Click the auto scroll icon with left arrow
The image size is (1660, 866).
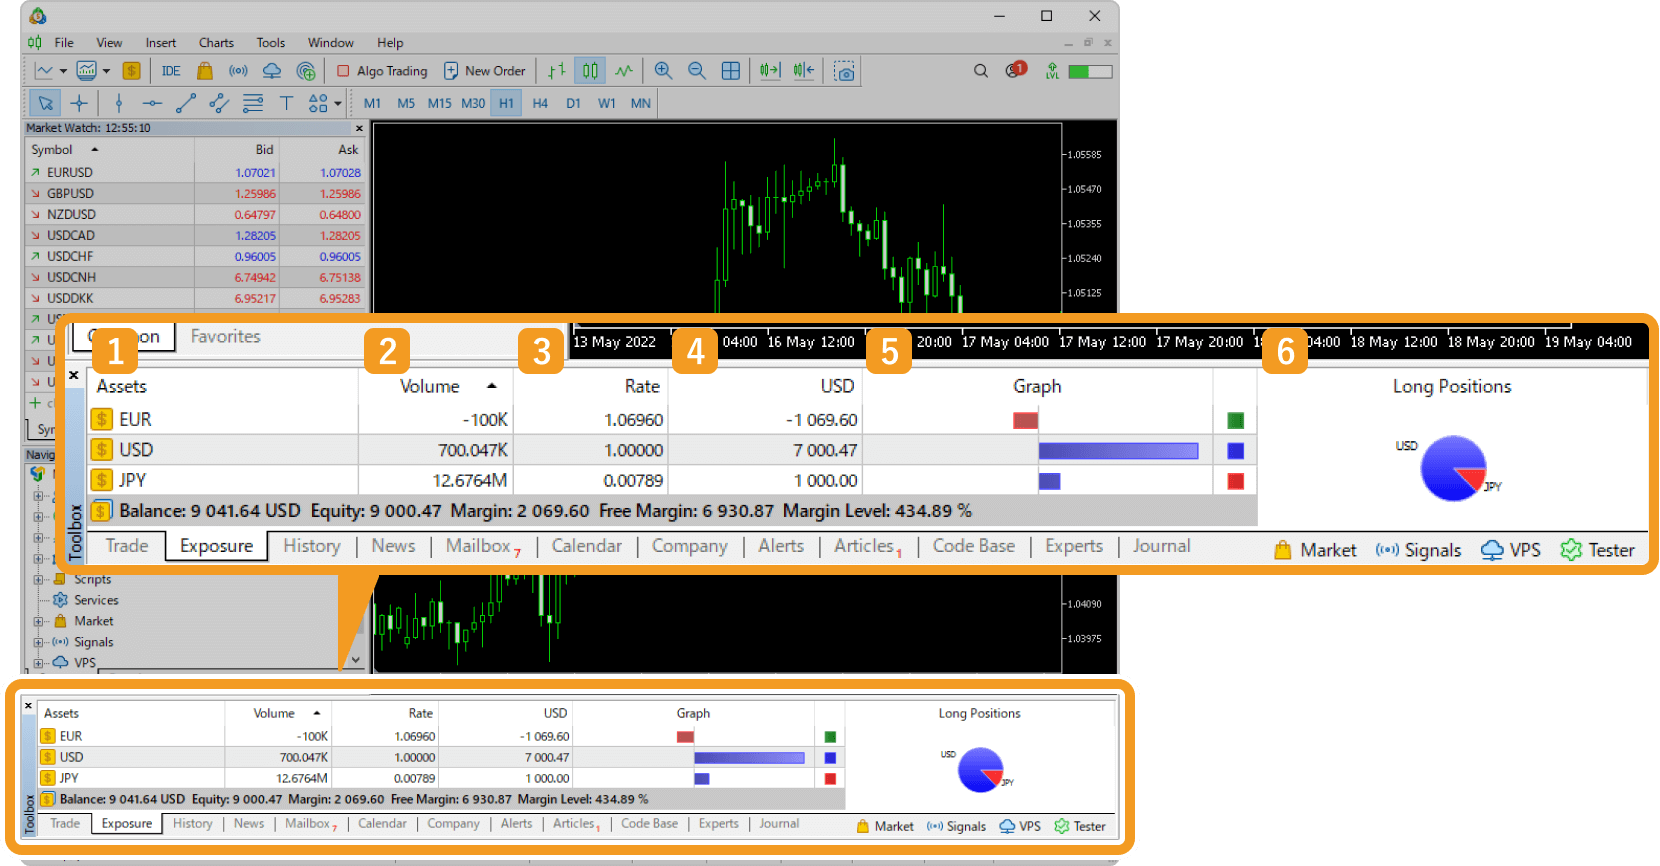804,71
